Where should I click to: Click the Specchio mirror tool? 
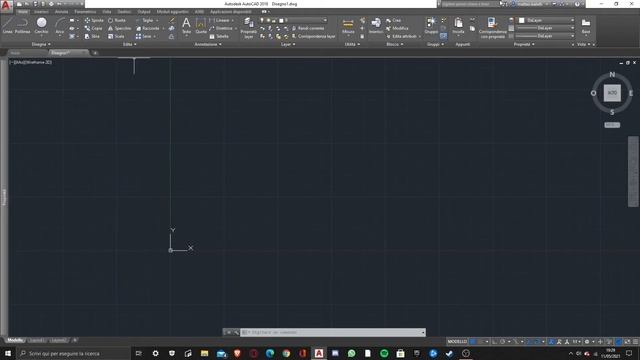coord(119,28)
